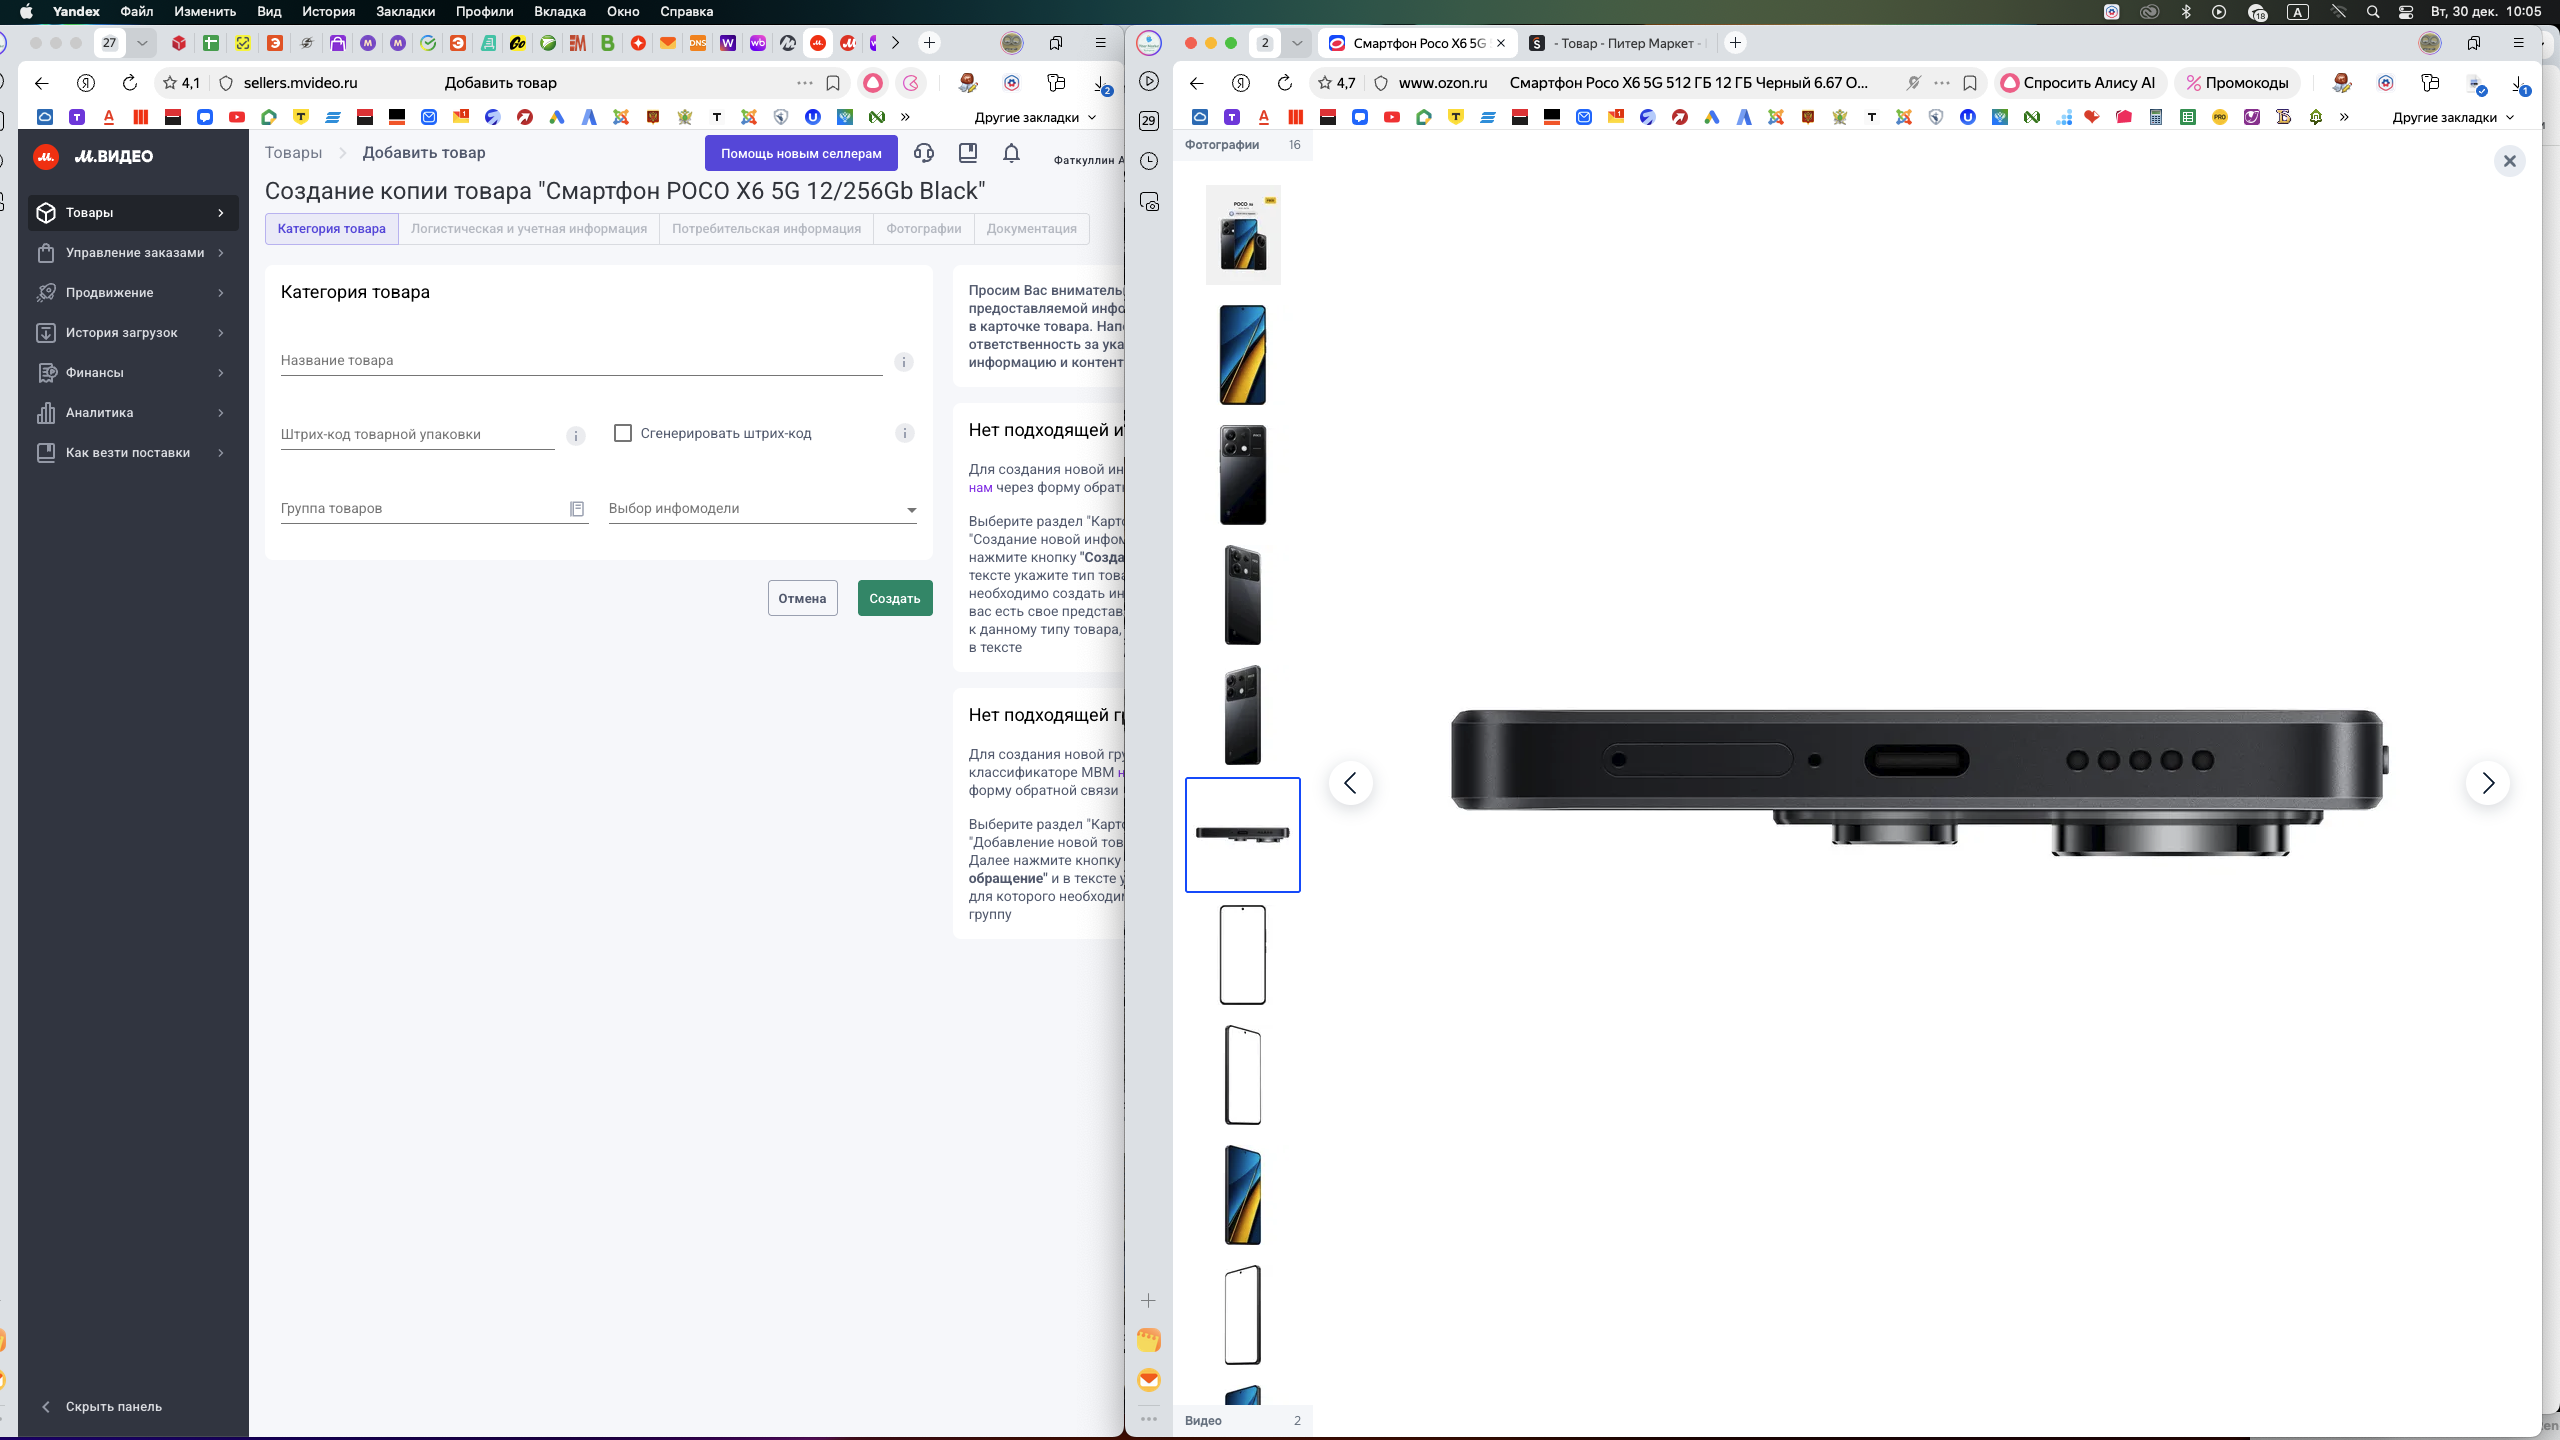
Task: Enable Сгенерировать штрих-код checkbox
Action: point(623,433)
